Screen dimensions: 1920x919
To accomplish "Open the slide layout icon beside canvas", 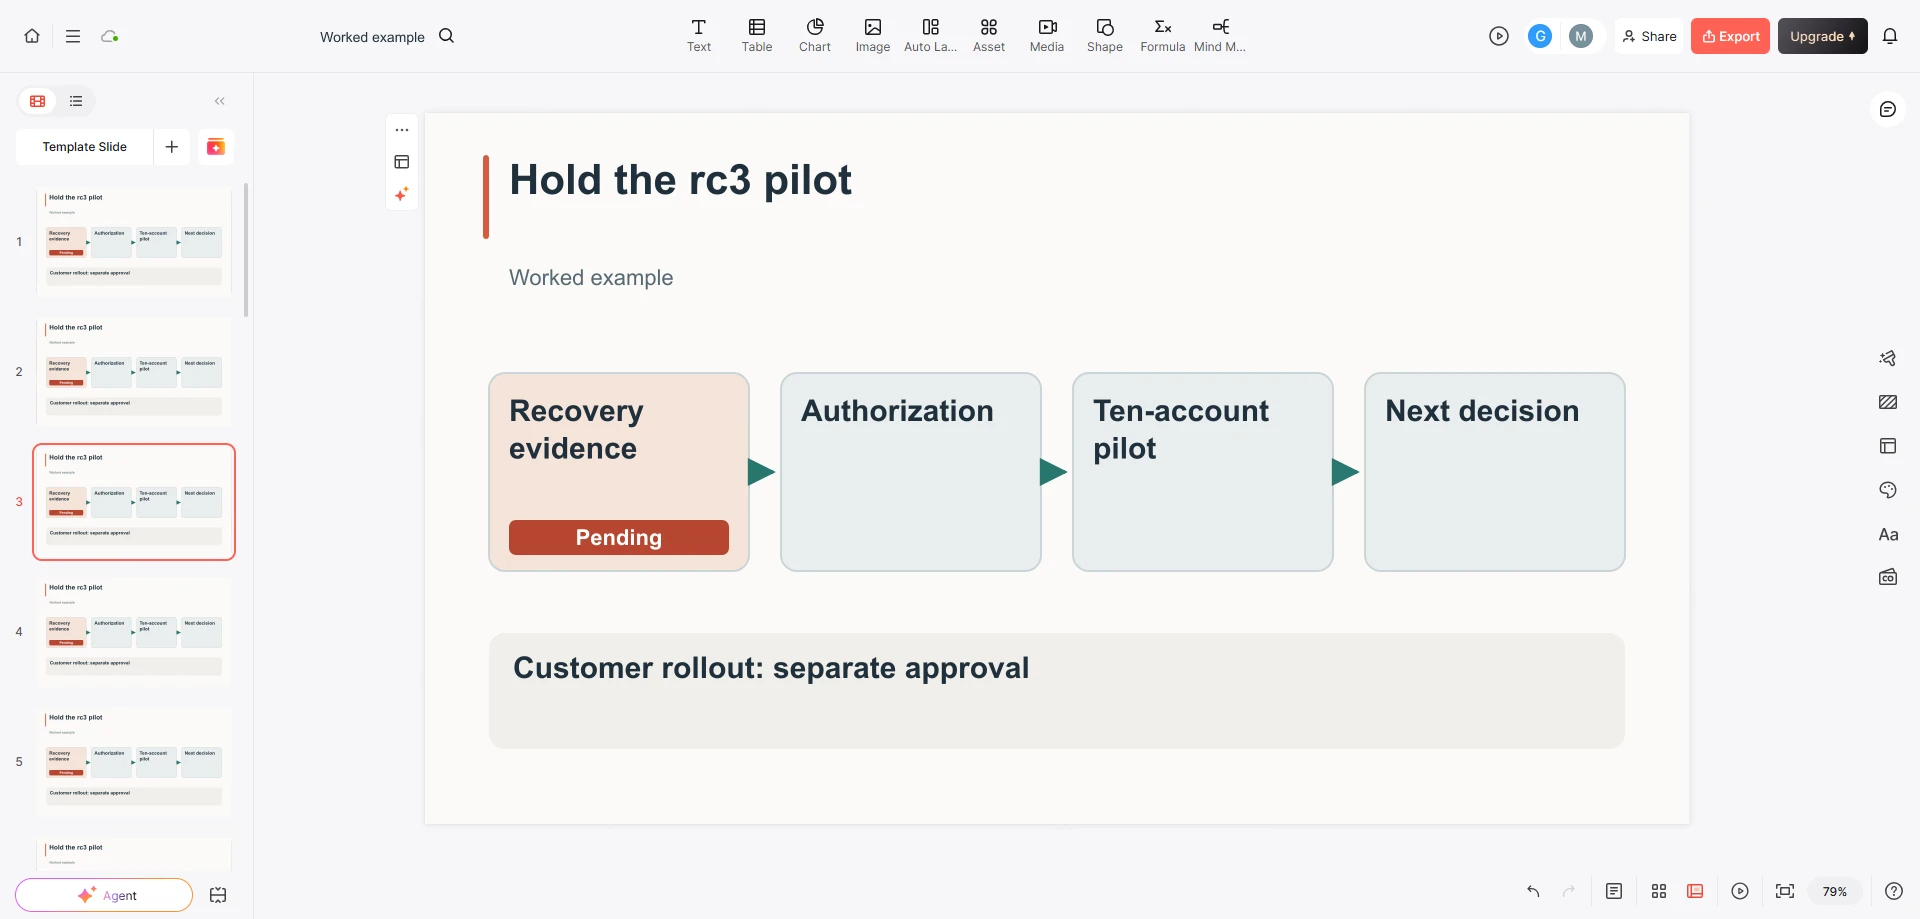I will pyautogui.click(x=402, y=162).
